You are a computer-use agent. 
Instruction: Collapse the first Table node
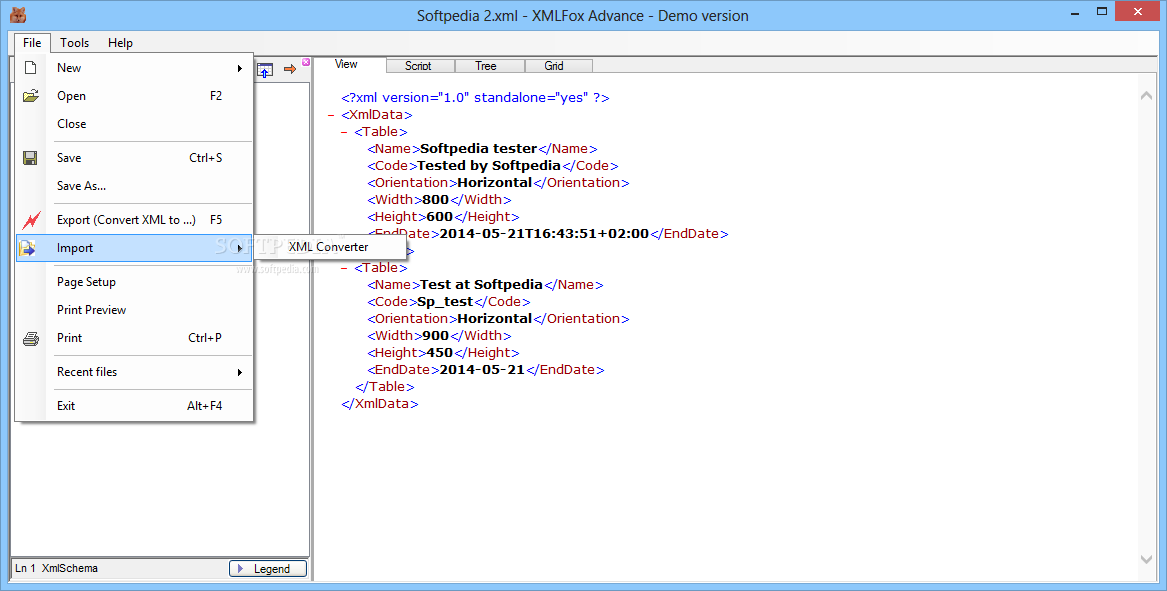345,132
